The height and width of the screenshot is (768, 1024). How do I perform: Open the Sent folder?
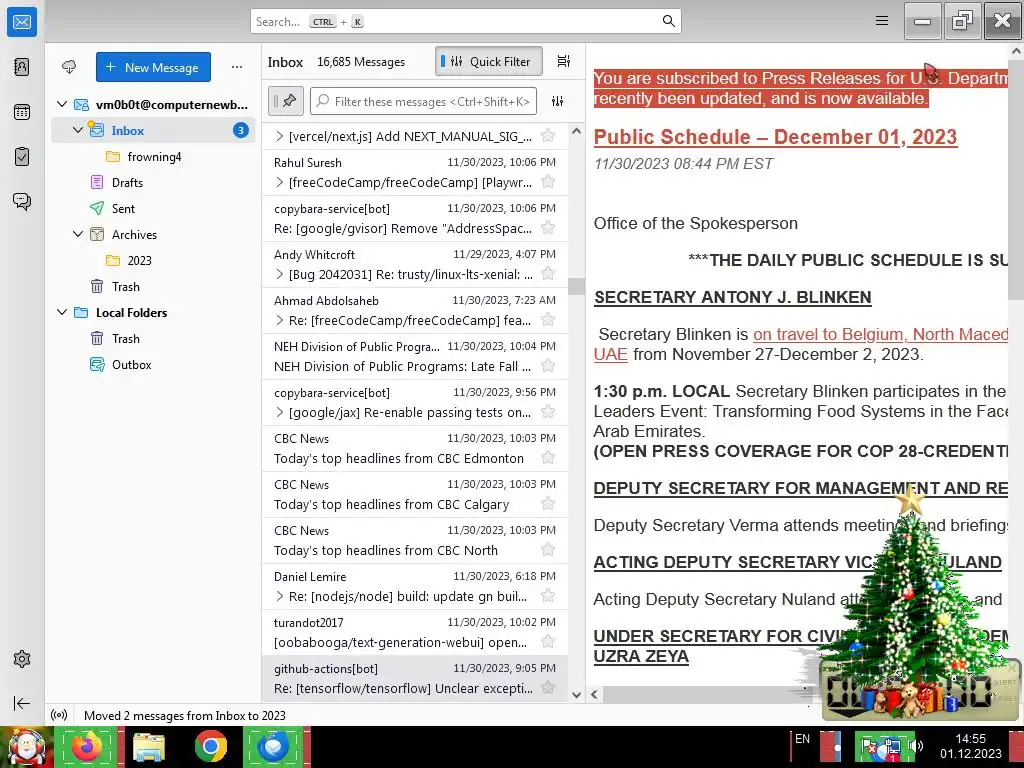point(153,208)
